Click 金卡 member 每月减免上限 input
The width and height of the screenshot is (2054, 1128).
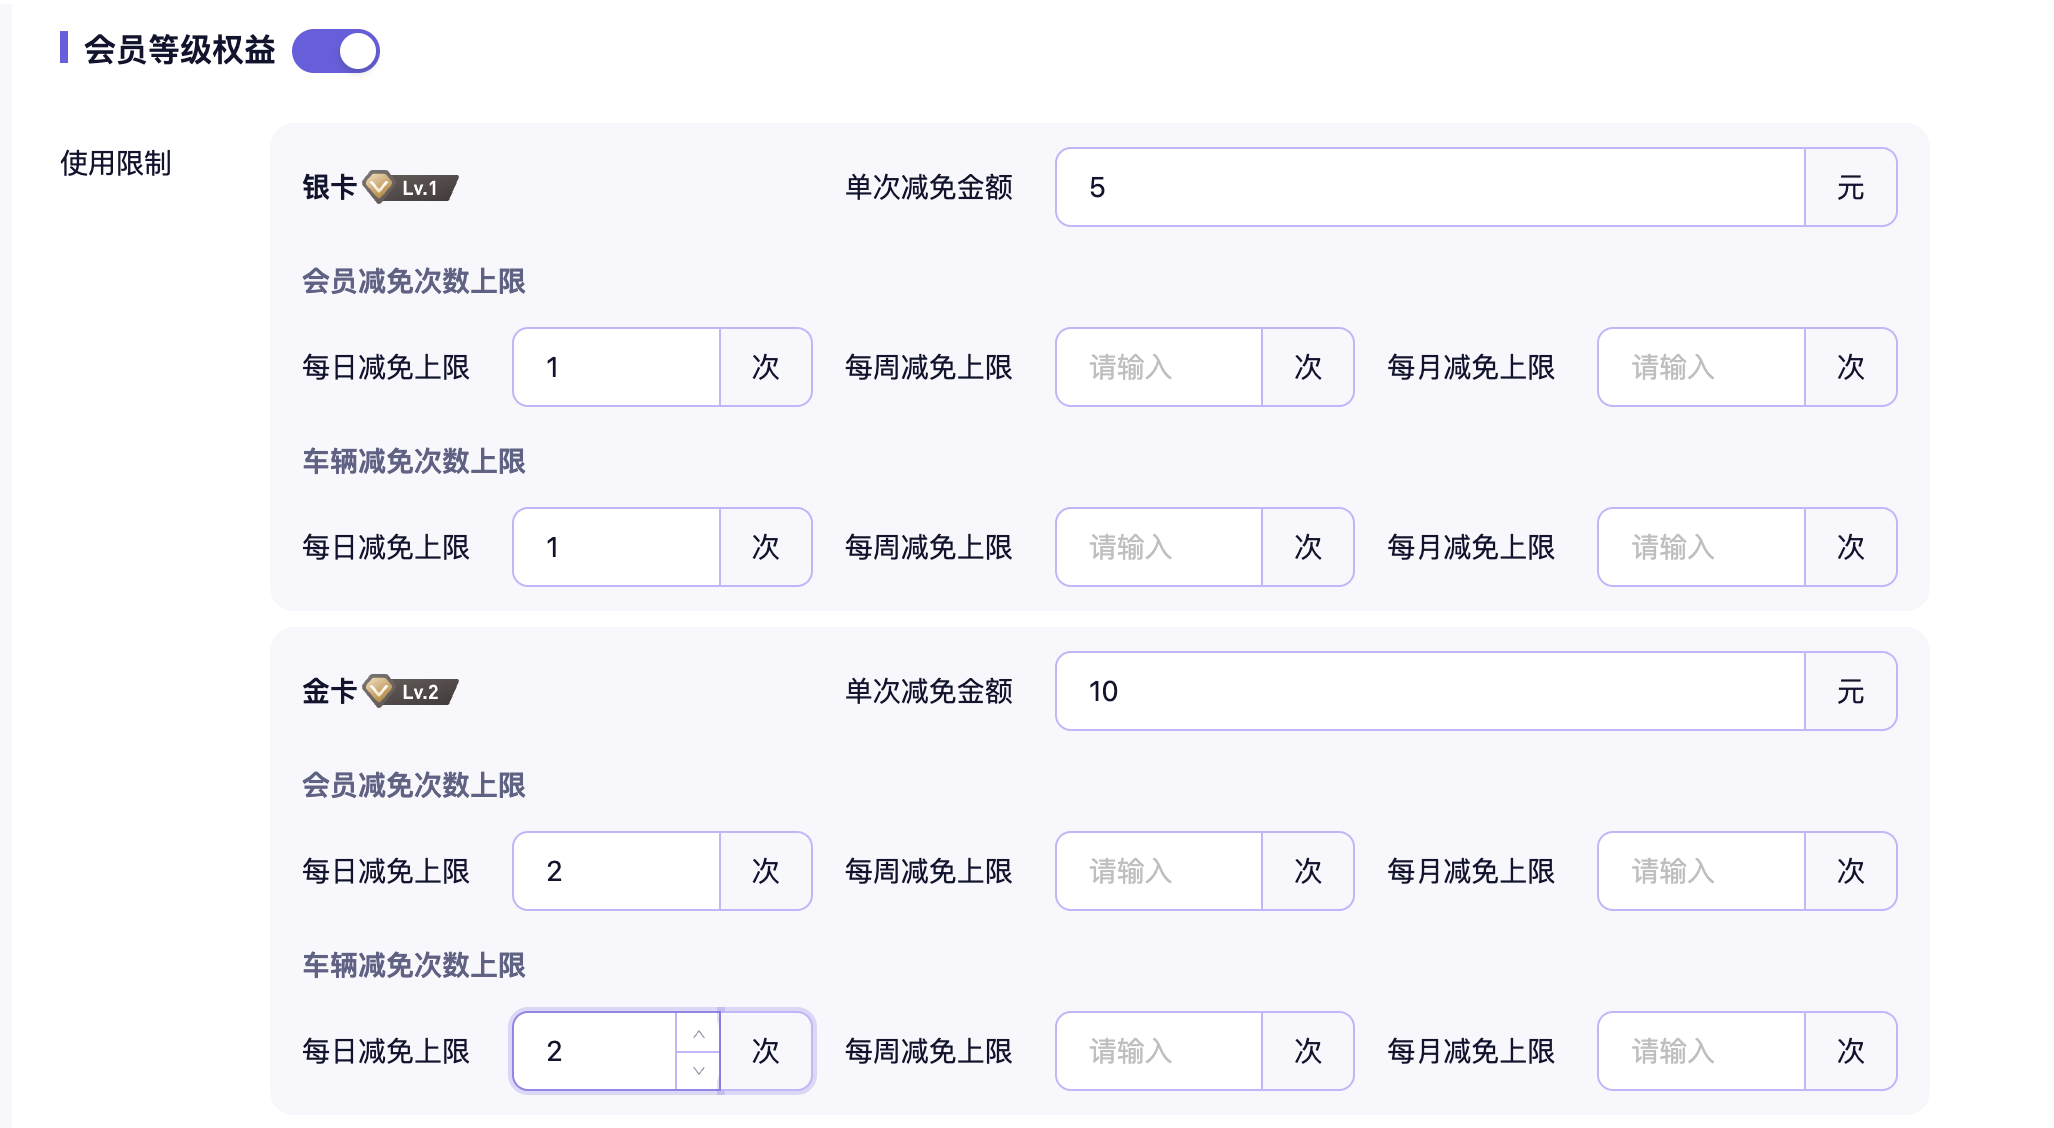pos(1701,871)
